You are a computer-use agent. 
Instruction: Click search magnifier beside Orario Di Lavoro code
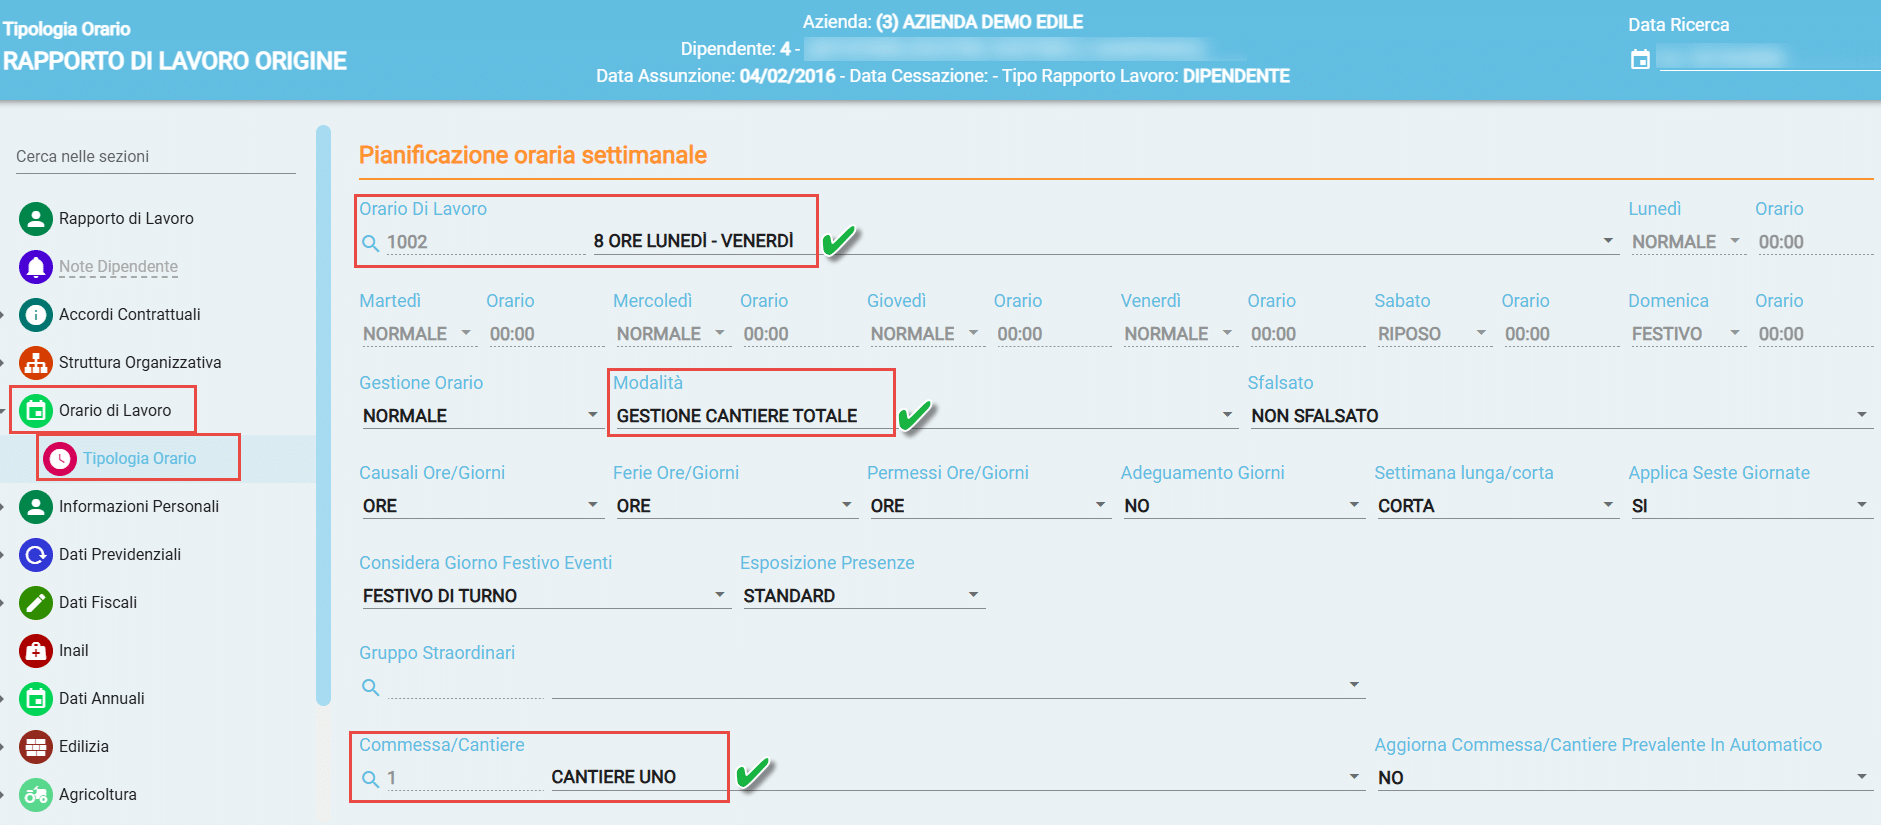click(x=370, y=243)
